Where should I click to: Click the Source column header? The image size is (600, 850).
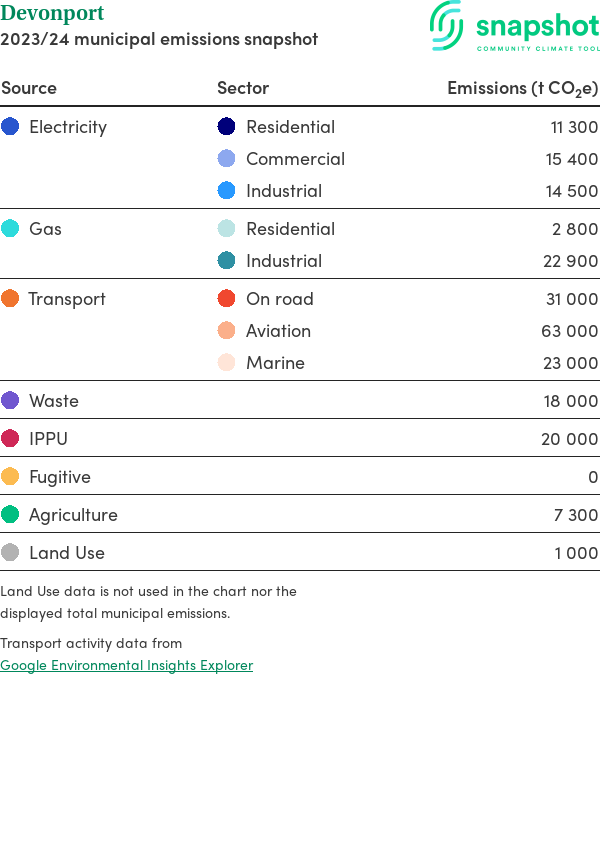29,88
